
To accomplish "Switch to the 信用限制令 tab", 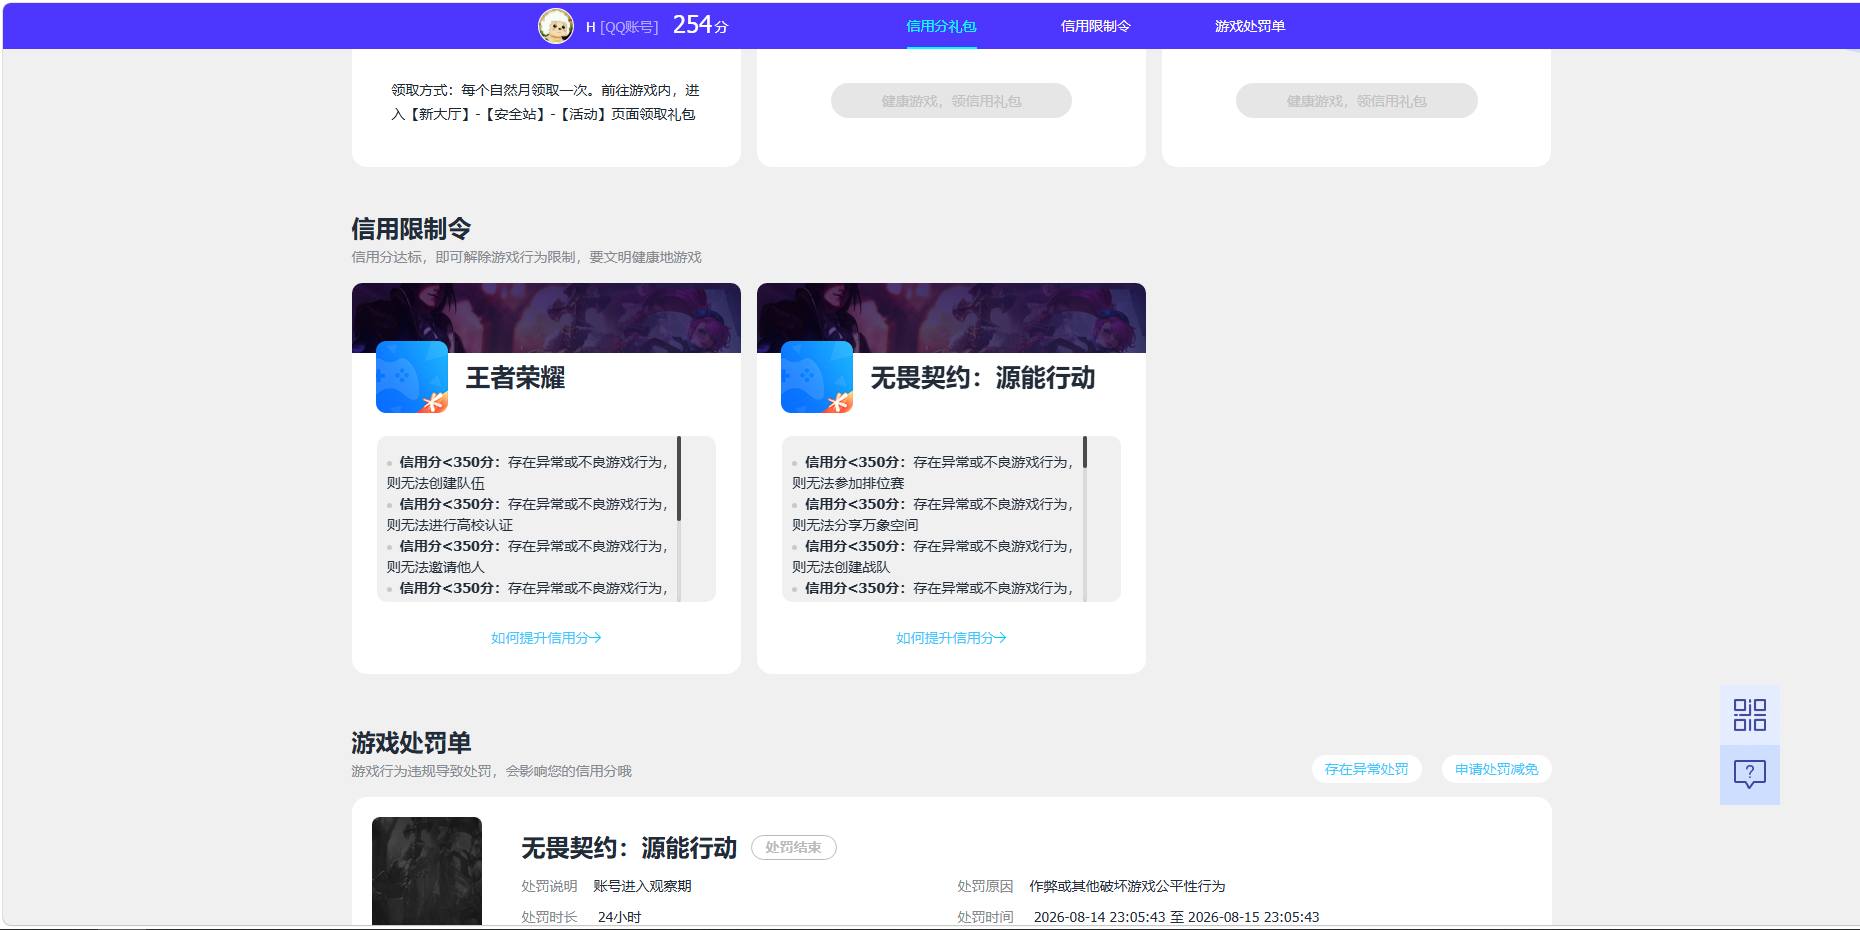I will tap(1095, 26).
